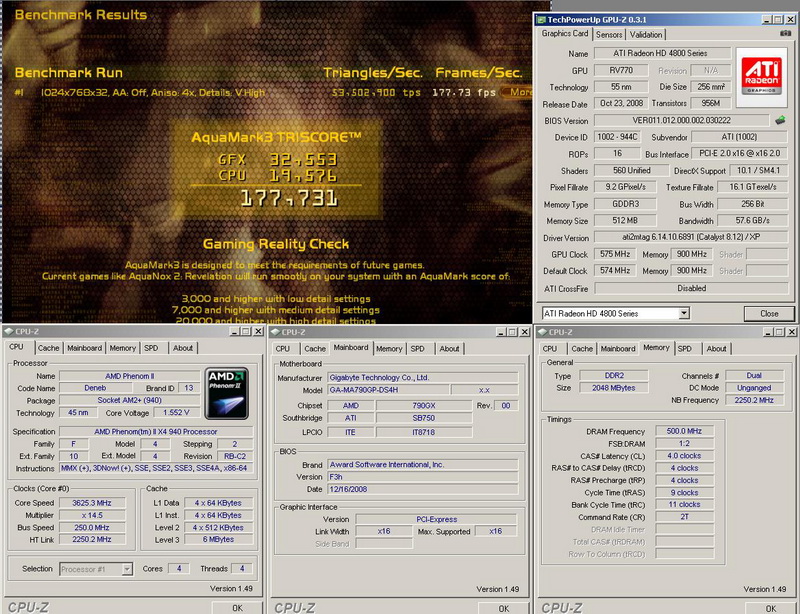This screenshot has width=800, height=614.
Task: Click the Core Speed 3625.3 MHz value
Action: coord(92,503)
